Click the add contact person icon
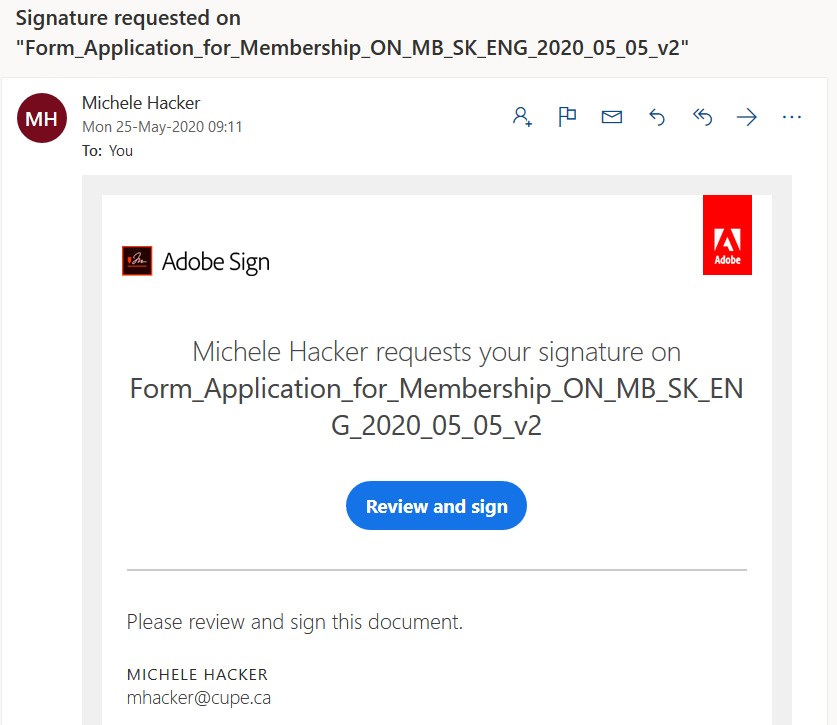Image resolution: width=837 pixels, height=725 pixels. pyautogui.click(x=522, y=116)
